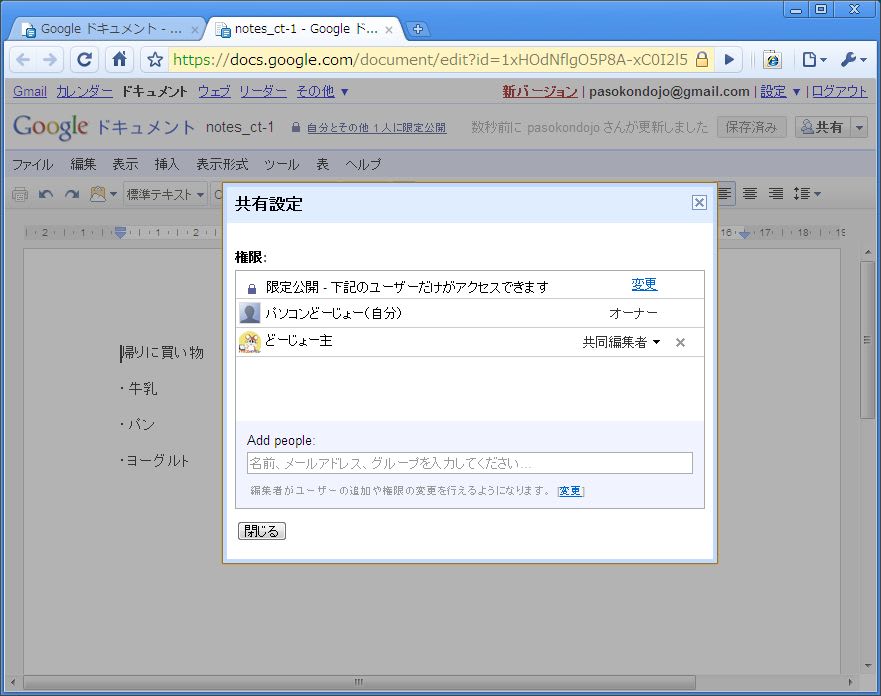Bookmark this page with the star icon
Screen dimensions: 881x696
[x=155, y=60]
